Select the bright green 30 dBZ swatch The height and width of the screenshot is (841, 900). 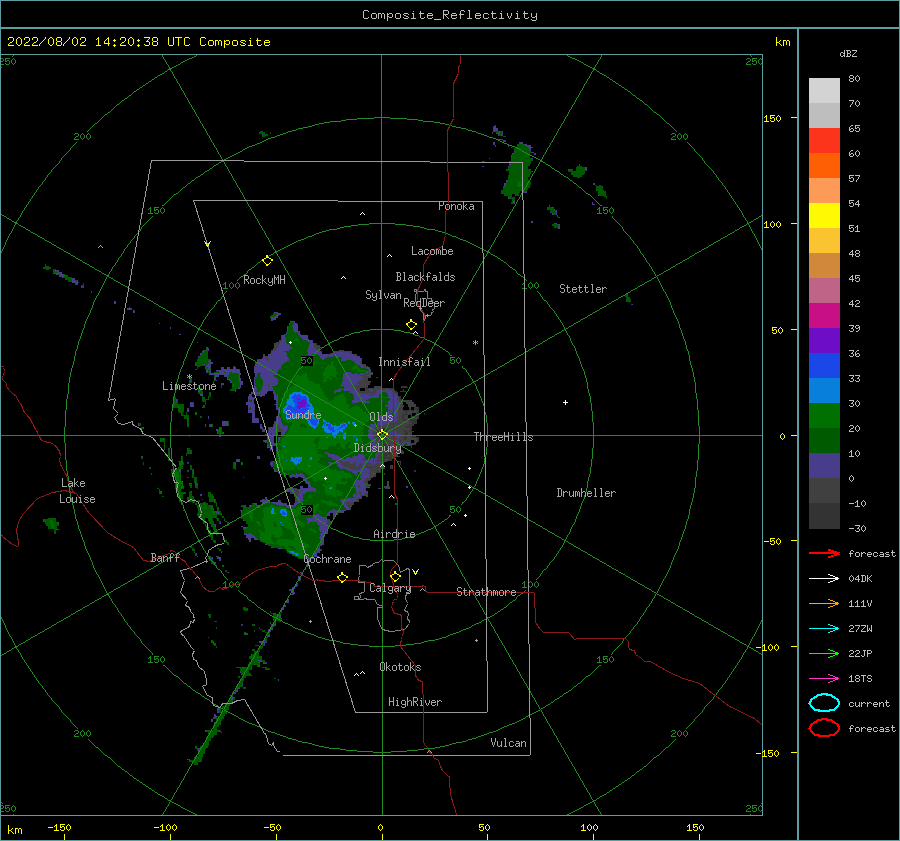pyautogui.click(x=824, y=416)
